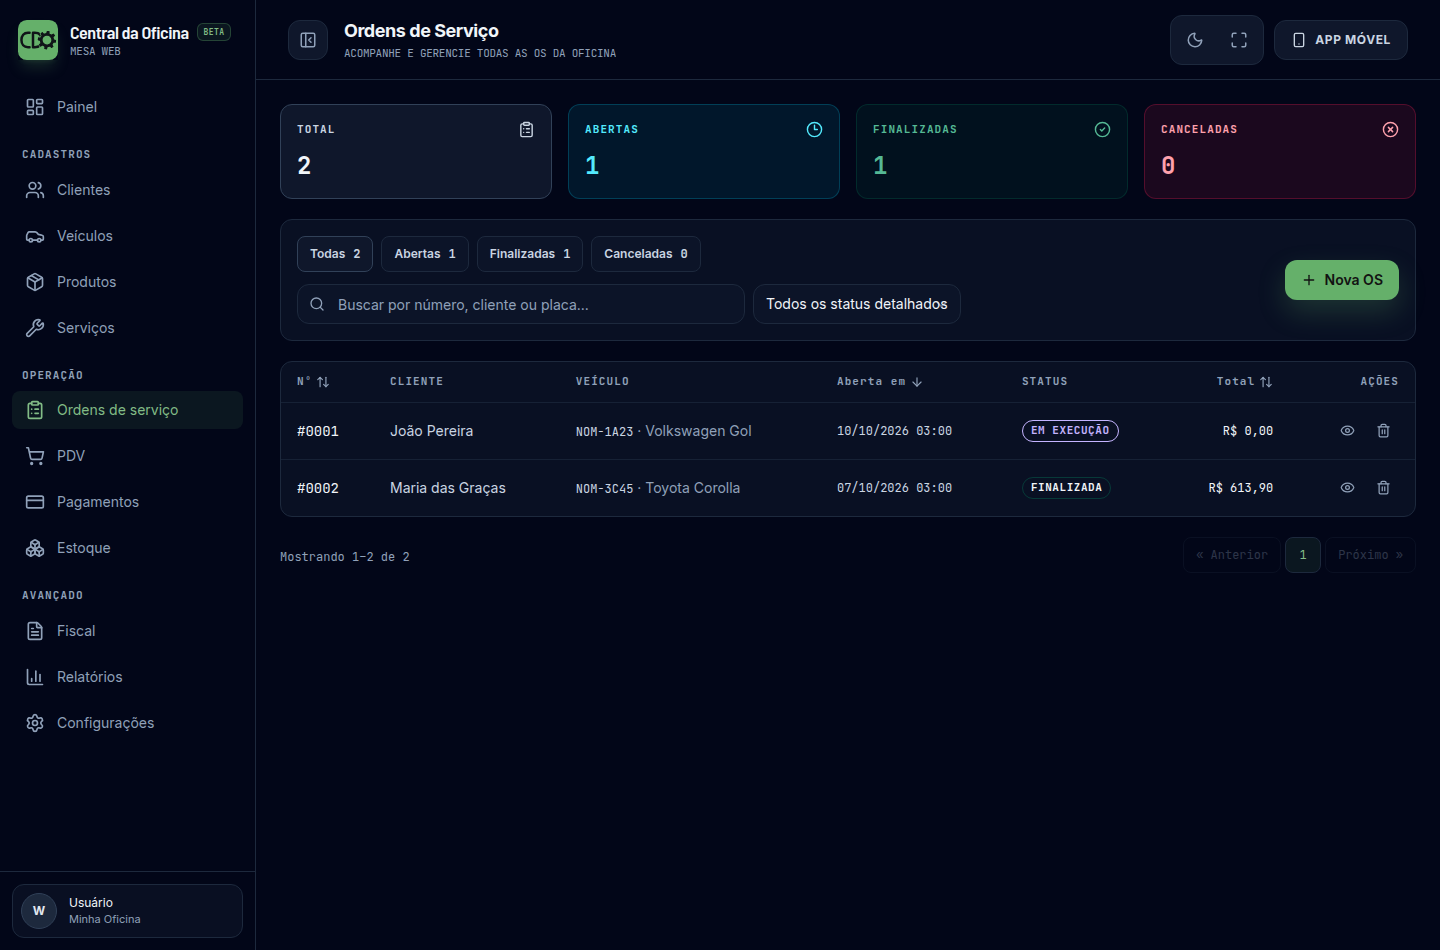
Task: Create a new order with Nova OS
Action: click(x=1342, y=280)
